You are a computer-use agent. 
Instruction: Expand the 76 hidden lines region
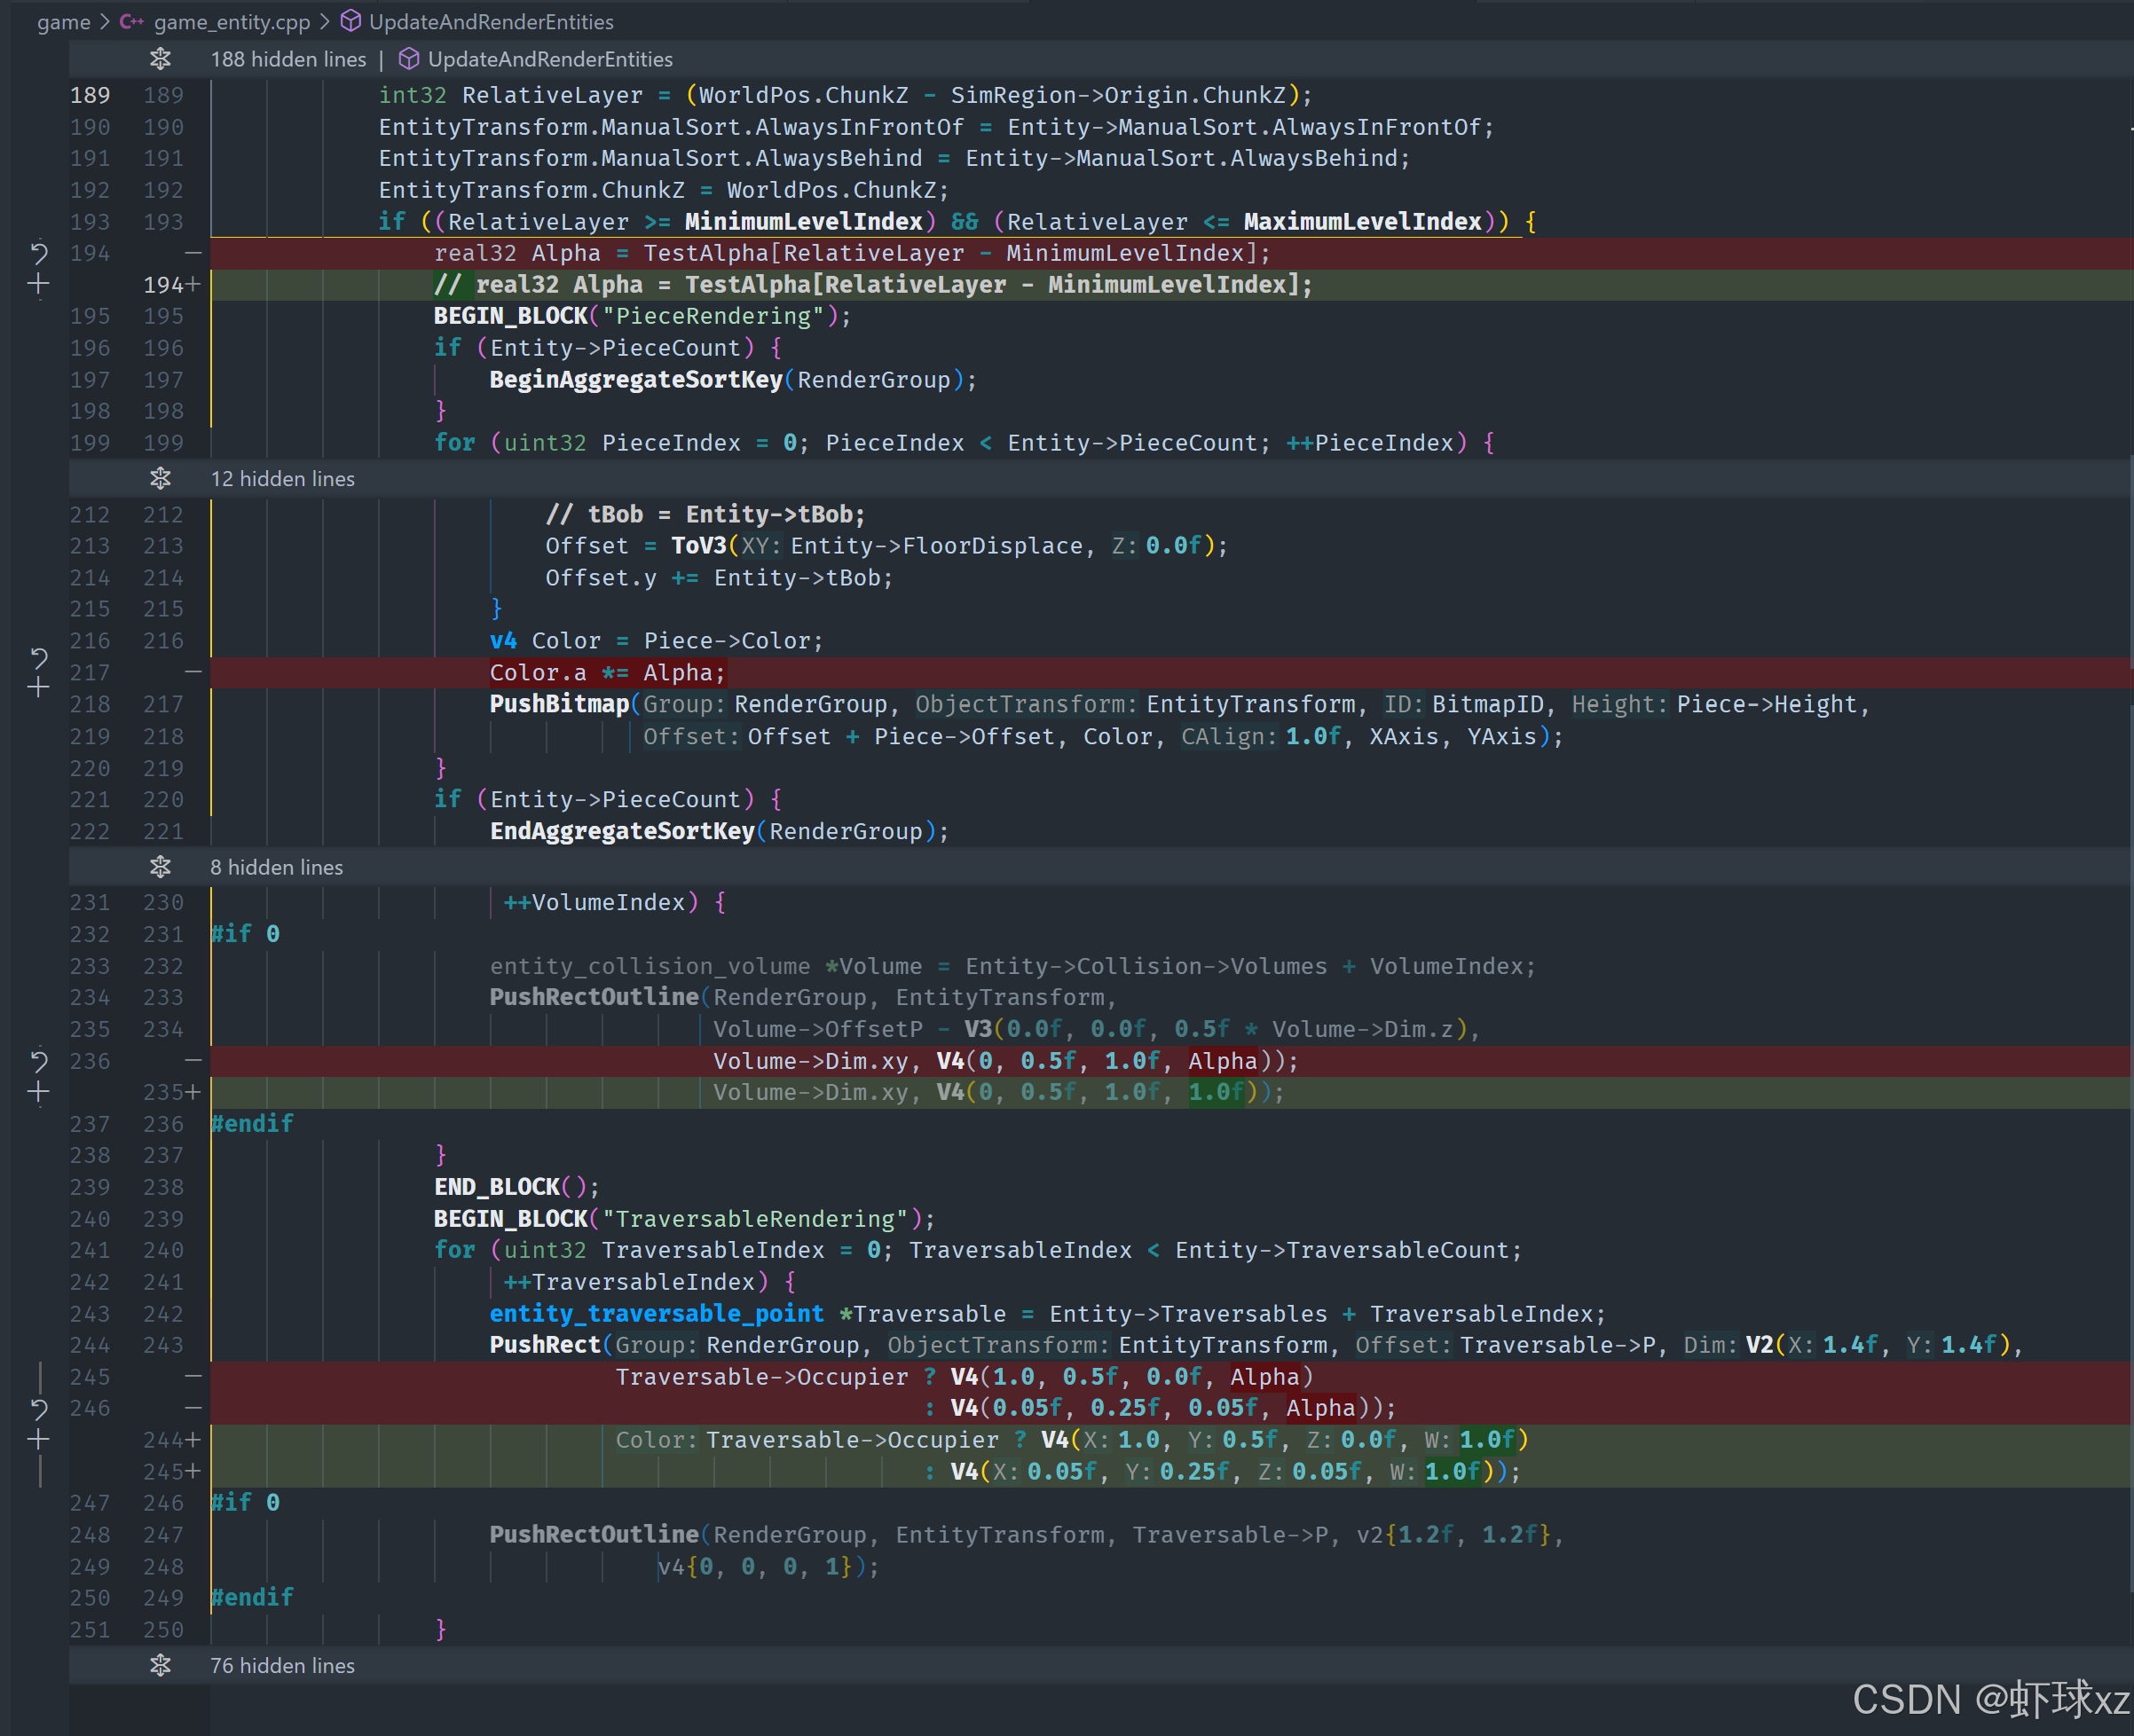(160, 1665)
